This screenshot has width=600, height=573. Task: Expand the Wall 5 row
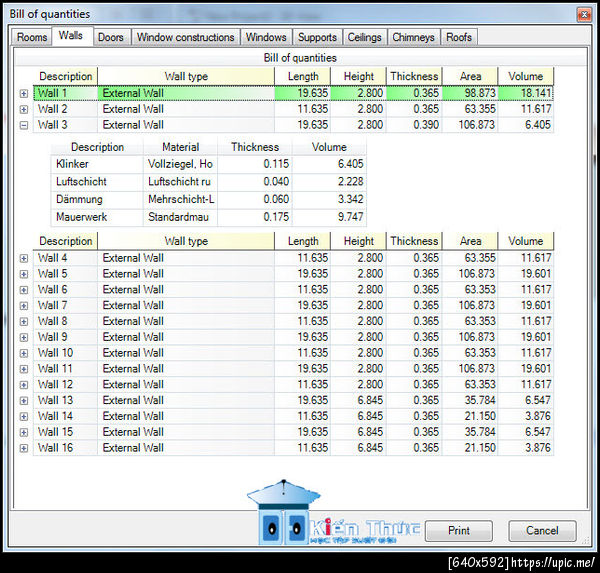[x=24, y=274]
